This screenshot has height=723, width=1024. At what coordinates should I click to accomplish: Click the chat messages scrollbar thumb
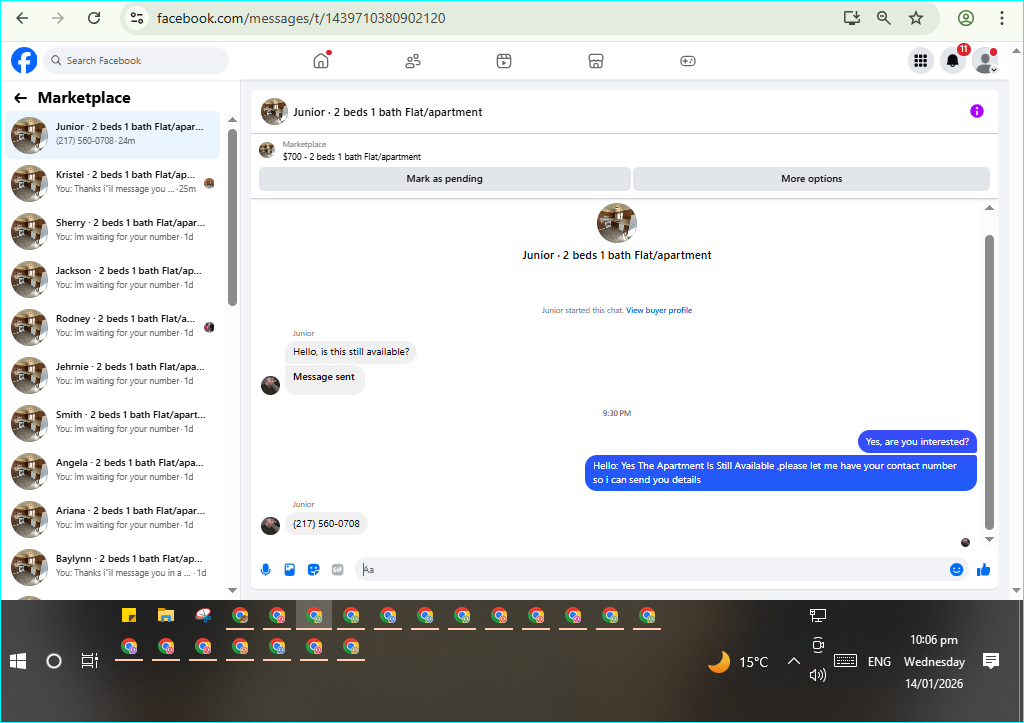989,382
